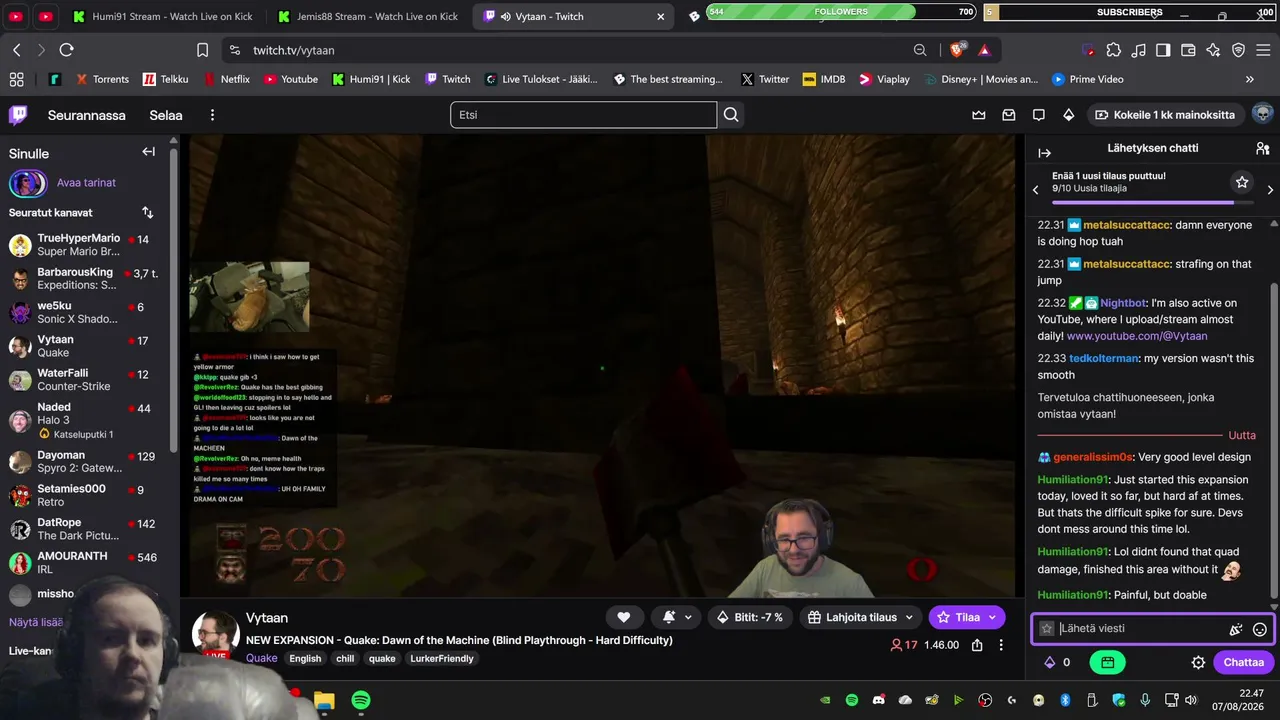Open the Leo AI sparkle icon
Viewport: 1280px width, 720px height.
[x=1213, y=50]
